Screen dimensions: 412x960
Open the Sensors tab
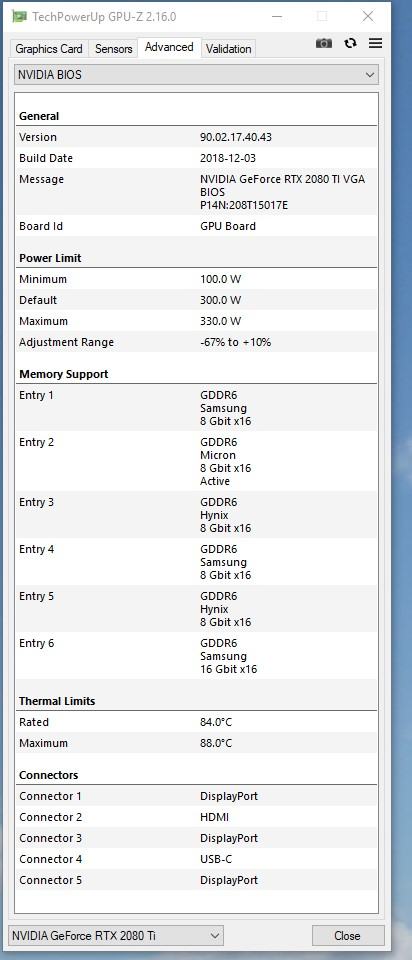pyautogui.click(x=114, y=48)
